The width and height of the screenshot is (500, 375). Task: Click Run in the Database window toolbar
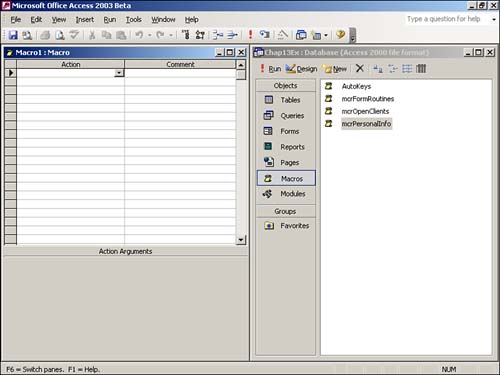tap(270, 69)
